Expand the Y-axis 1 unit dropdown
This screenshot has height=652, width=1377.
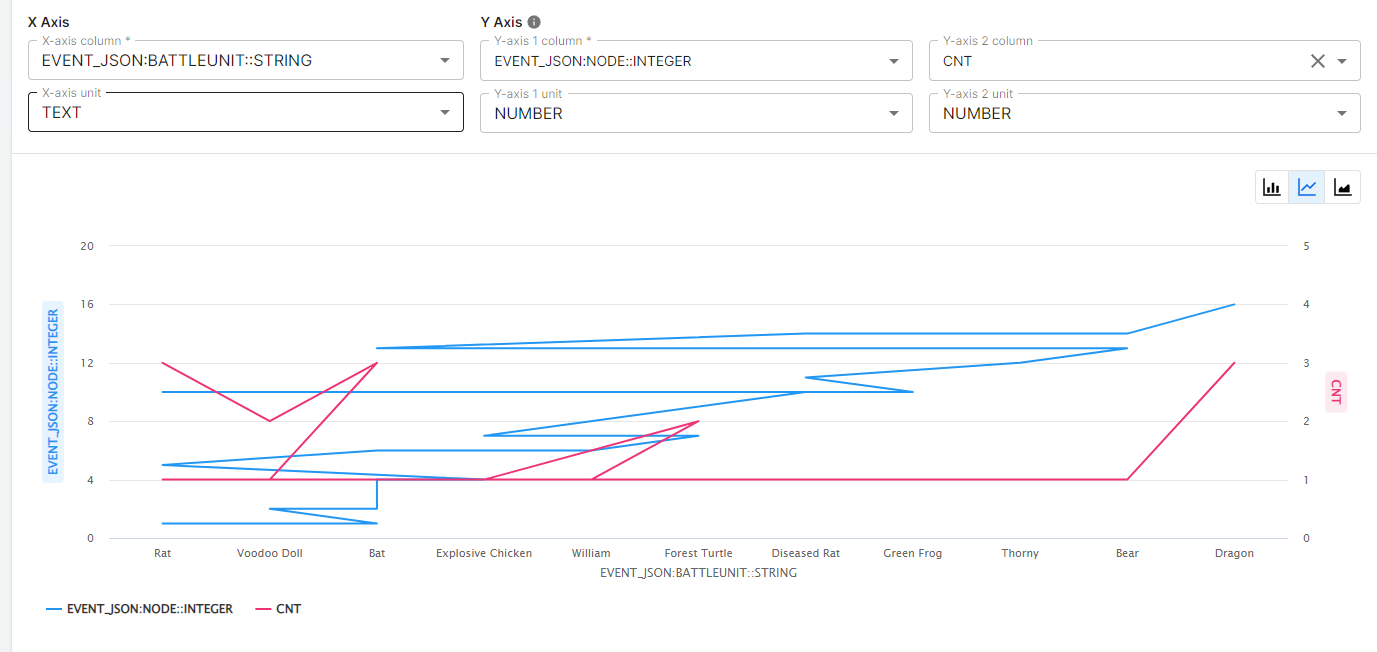coord(894,114)
